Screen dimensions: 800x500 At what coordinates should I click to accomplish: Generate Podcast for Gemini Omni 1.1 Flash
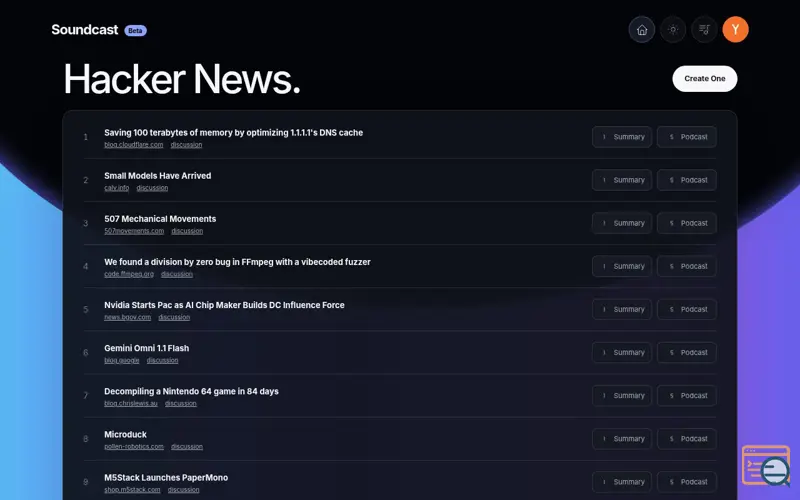(x=687, y=353)
